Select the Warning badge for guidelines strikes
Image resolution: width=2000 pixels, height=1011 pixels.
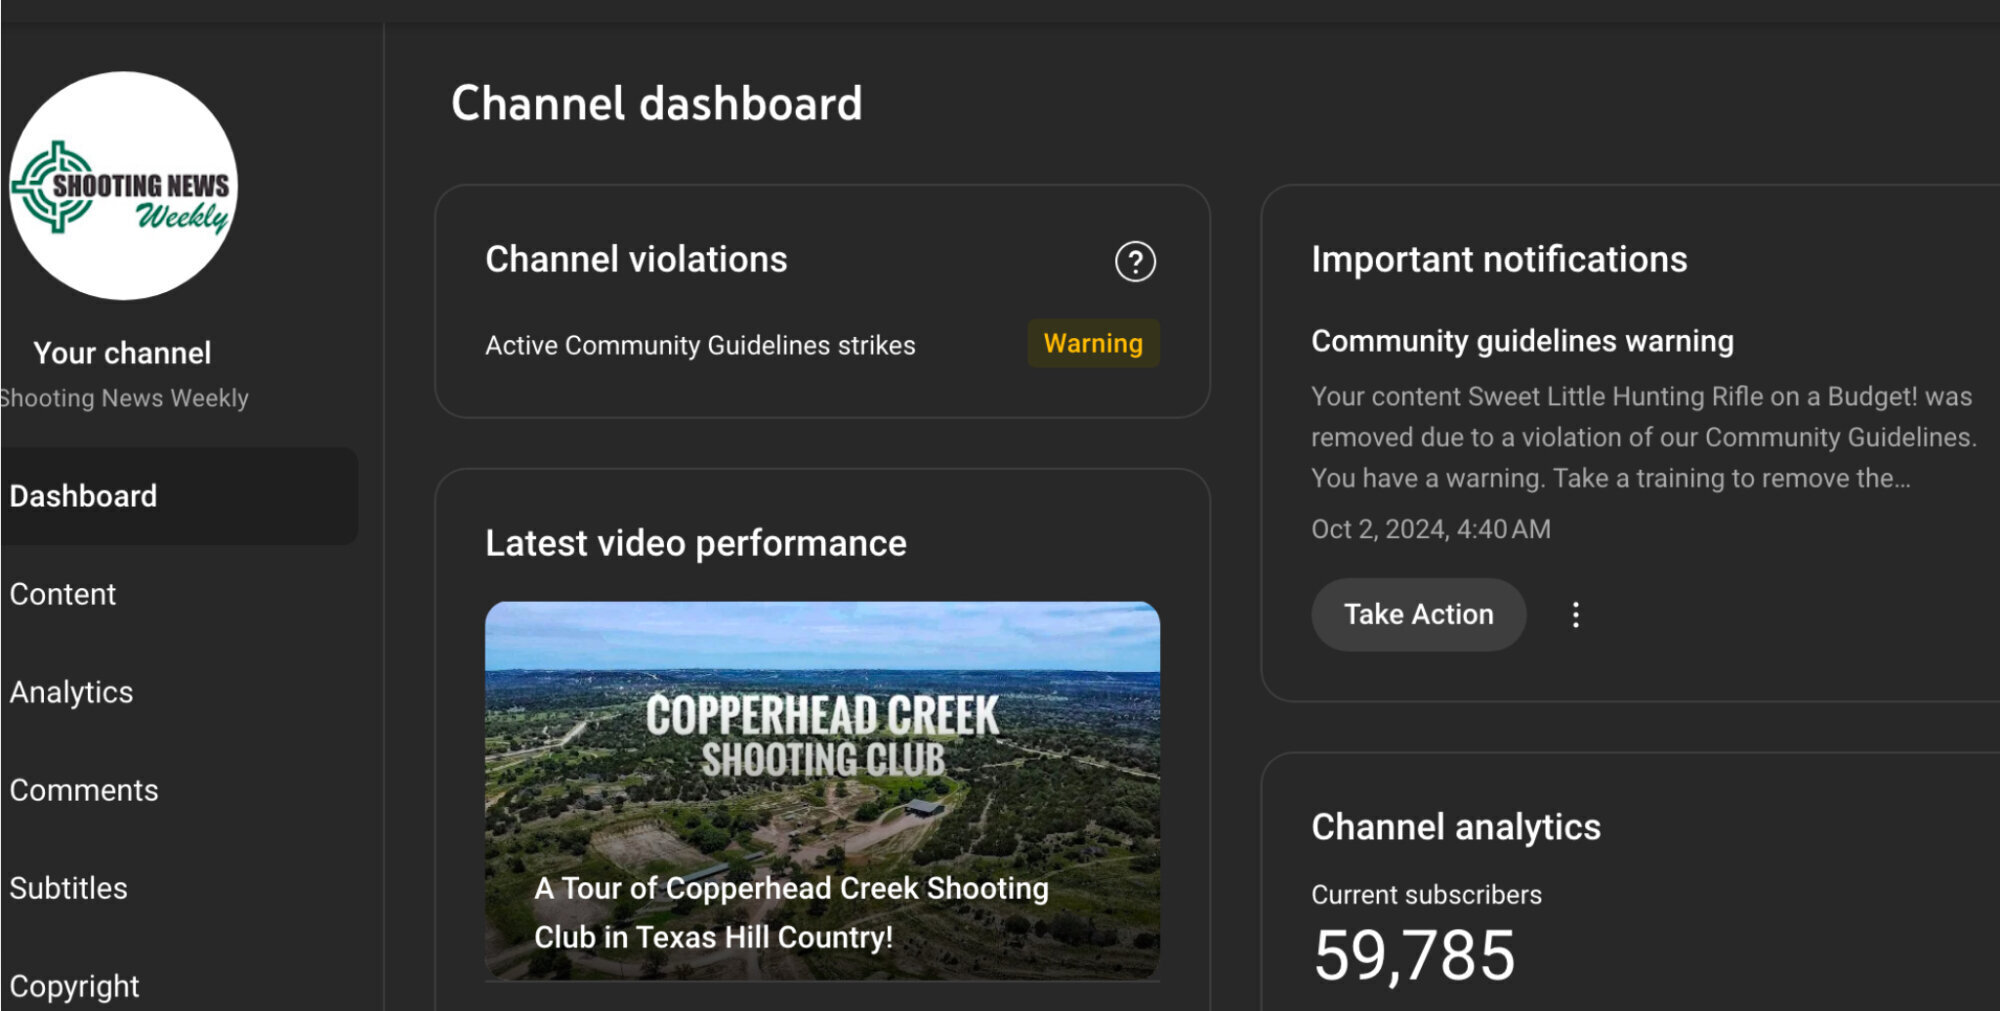1093,344
